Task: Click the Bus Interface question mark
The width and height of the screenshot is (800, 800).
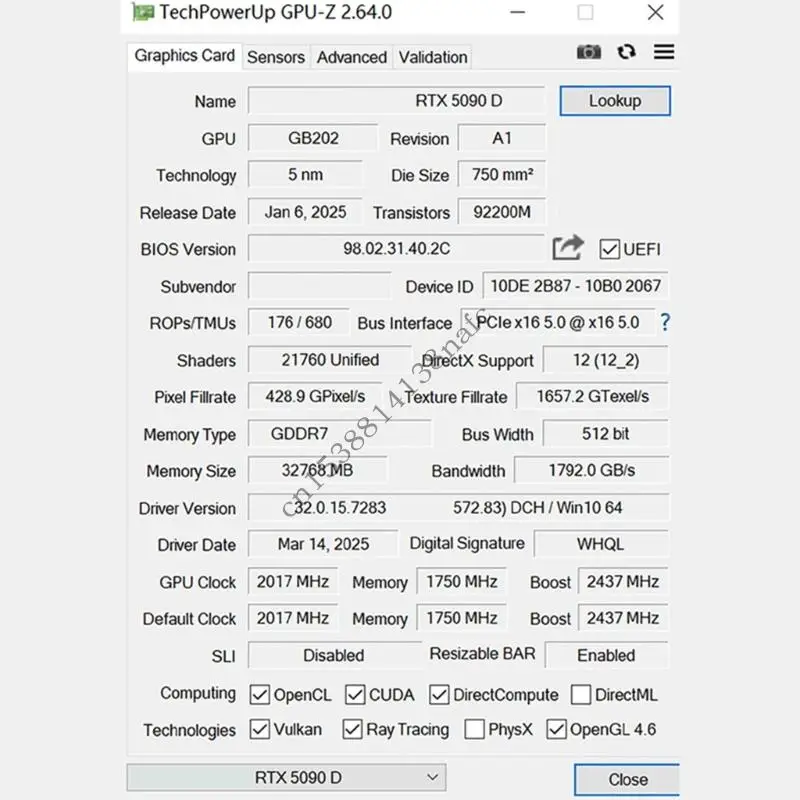Action: coord(665,322)
